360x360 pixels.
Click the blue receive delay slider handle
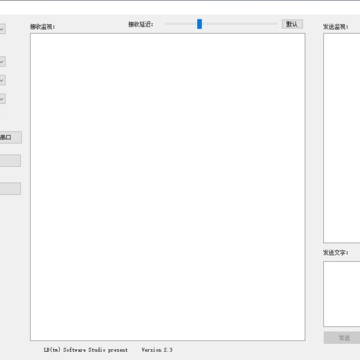coord(199,24)
